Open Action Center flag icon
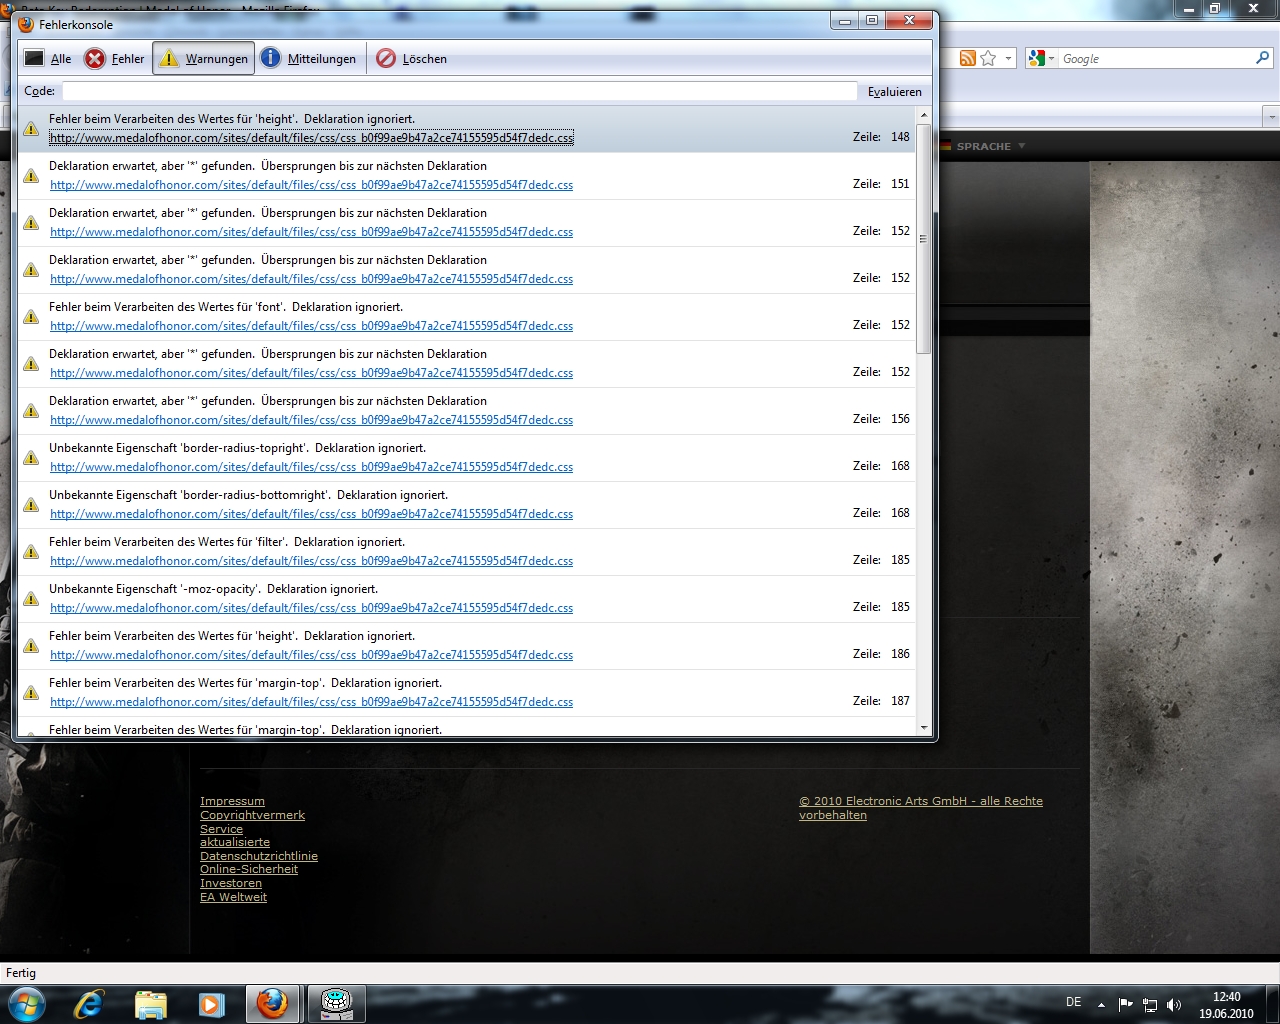This screenshot has width=1280, height=1024. (1126, 1005)
